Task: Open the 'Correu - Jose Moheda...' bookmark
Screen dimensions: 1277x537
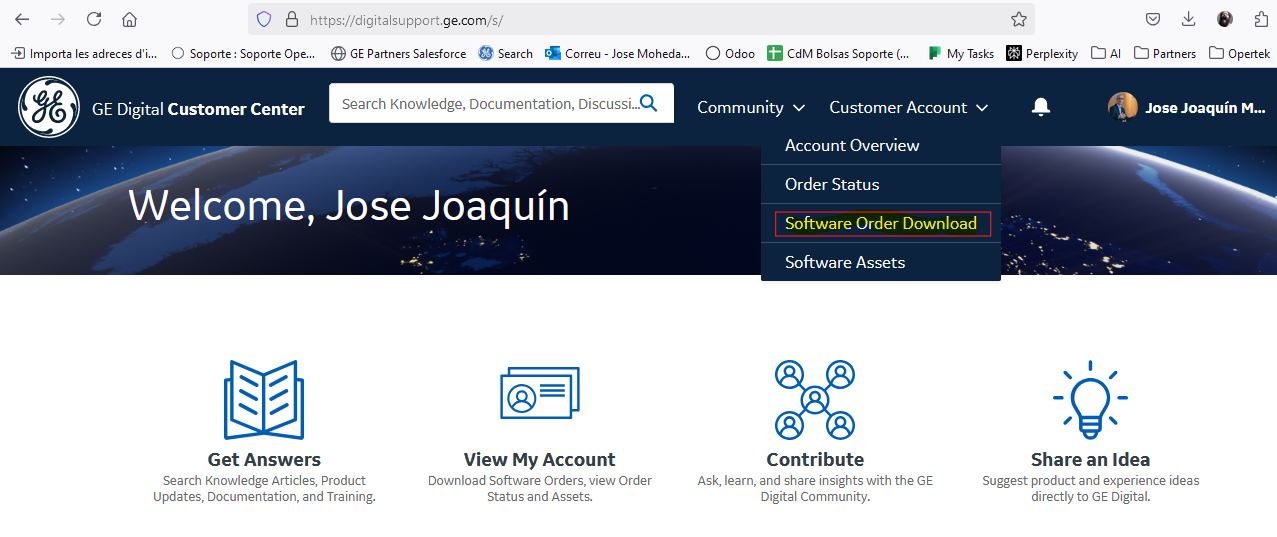Action: 617,53
